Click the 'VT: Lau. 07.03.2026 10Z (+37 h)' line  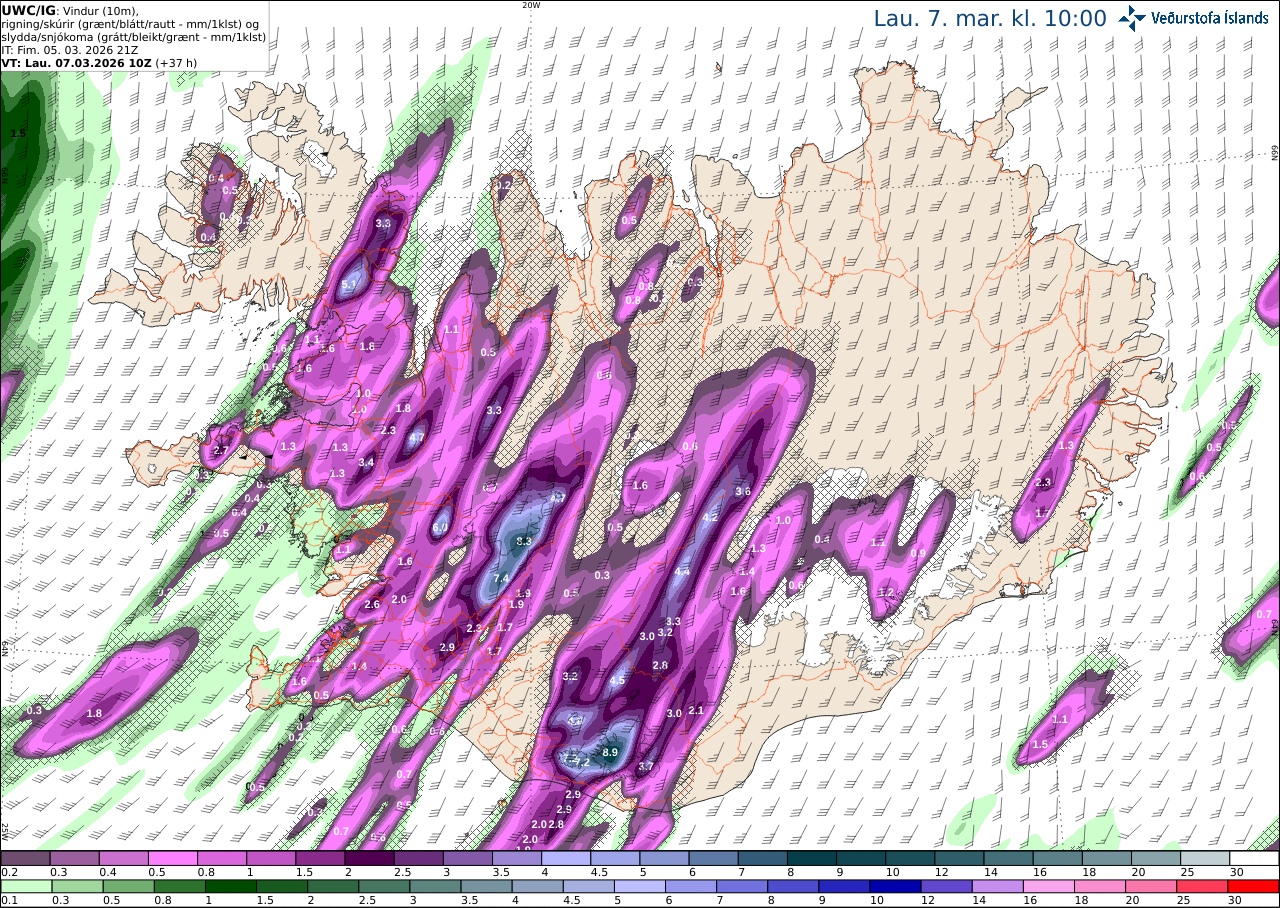pos(98,62)
